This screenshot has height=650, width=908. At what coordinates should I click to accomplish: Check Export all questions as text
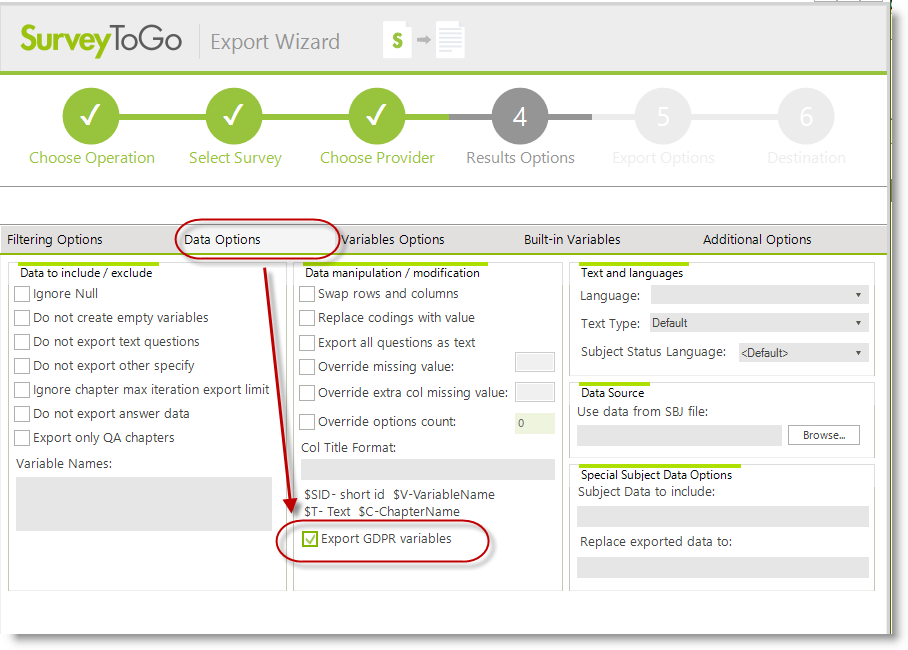click(307, 342)
